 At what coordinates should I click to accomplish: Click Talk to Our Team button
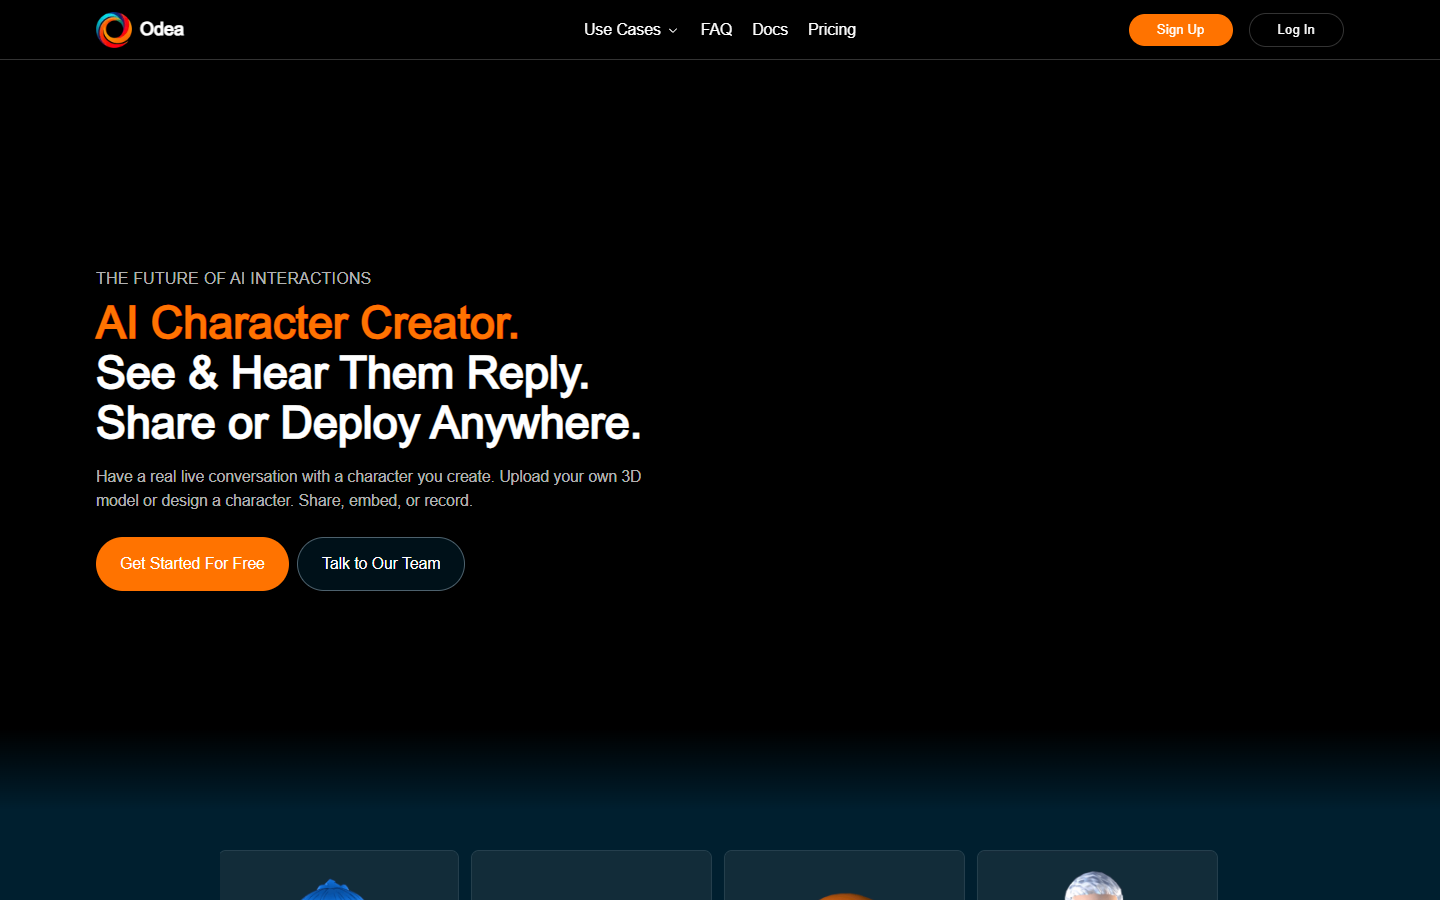click(381, 564)
